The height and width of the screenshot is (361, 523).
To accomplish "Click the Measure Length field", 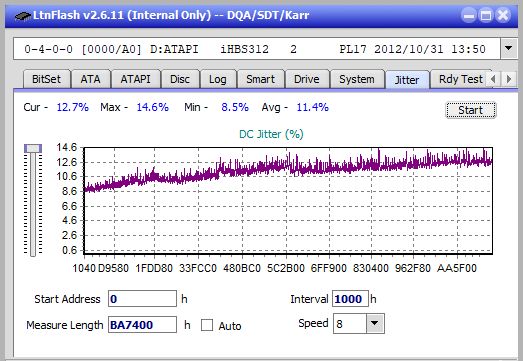I will click(142, 325).
